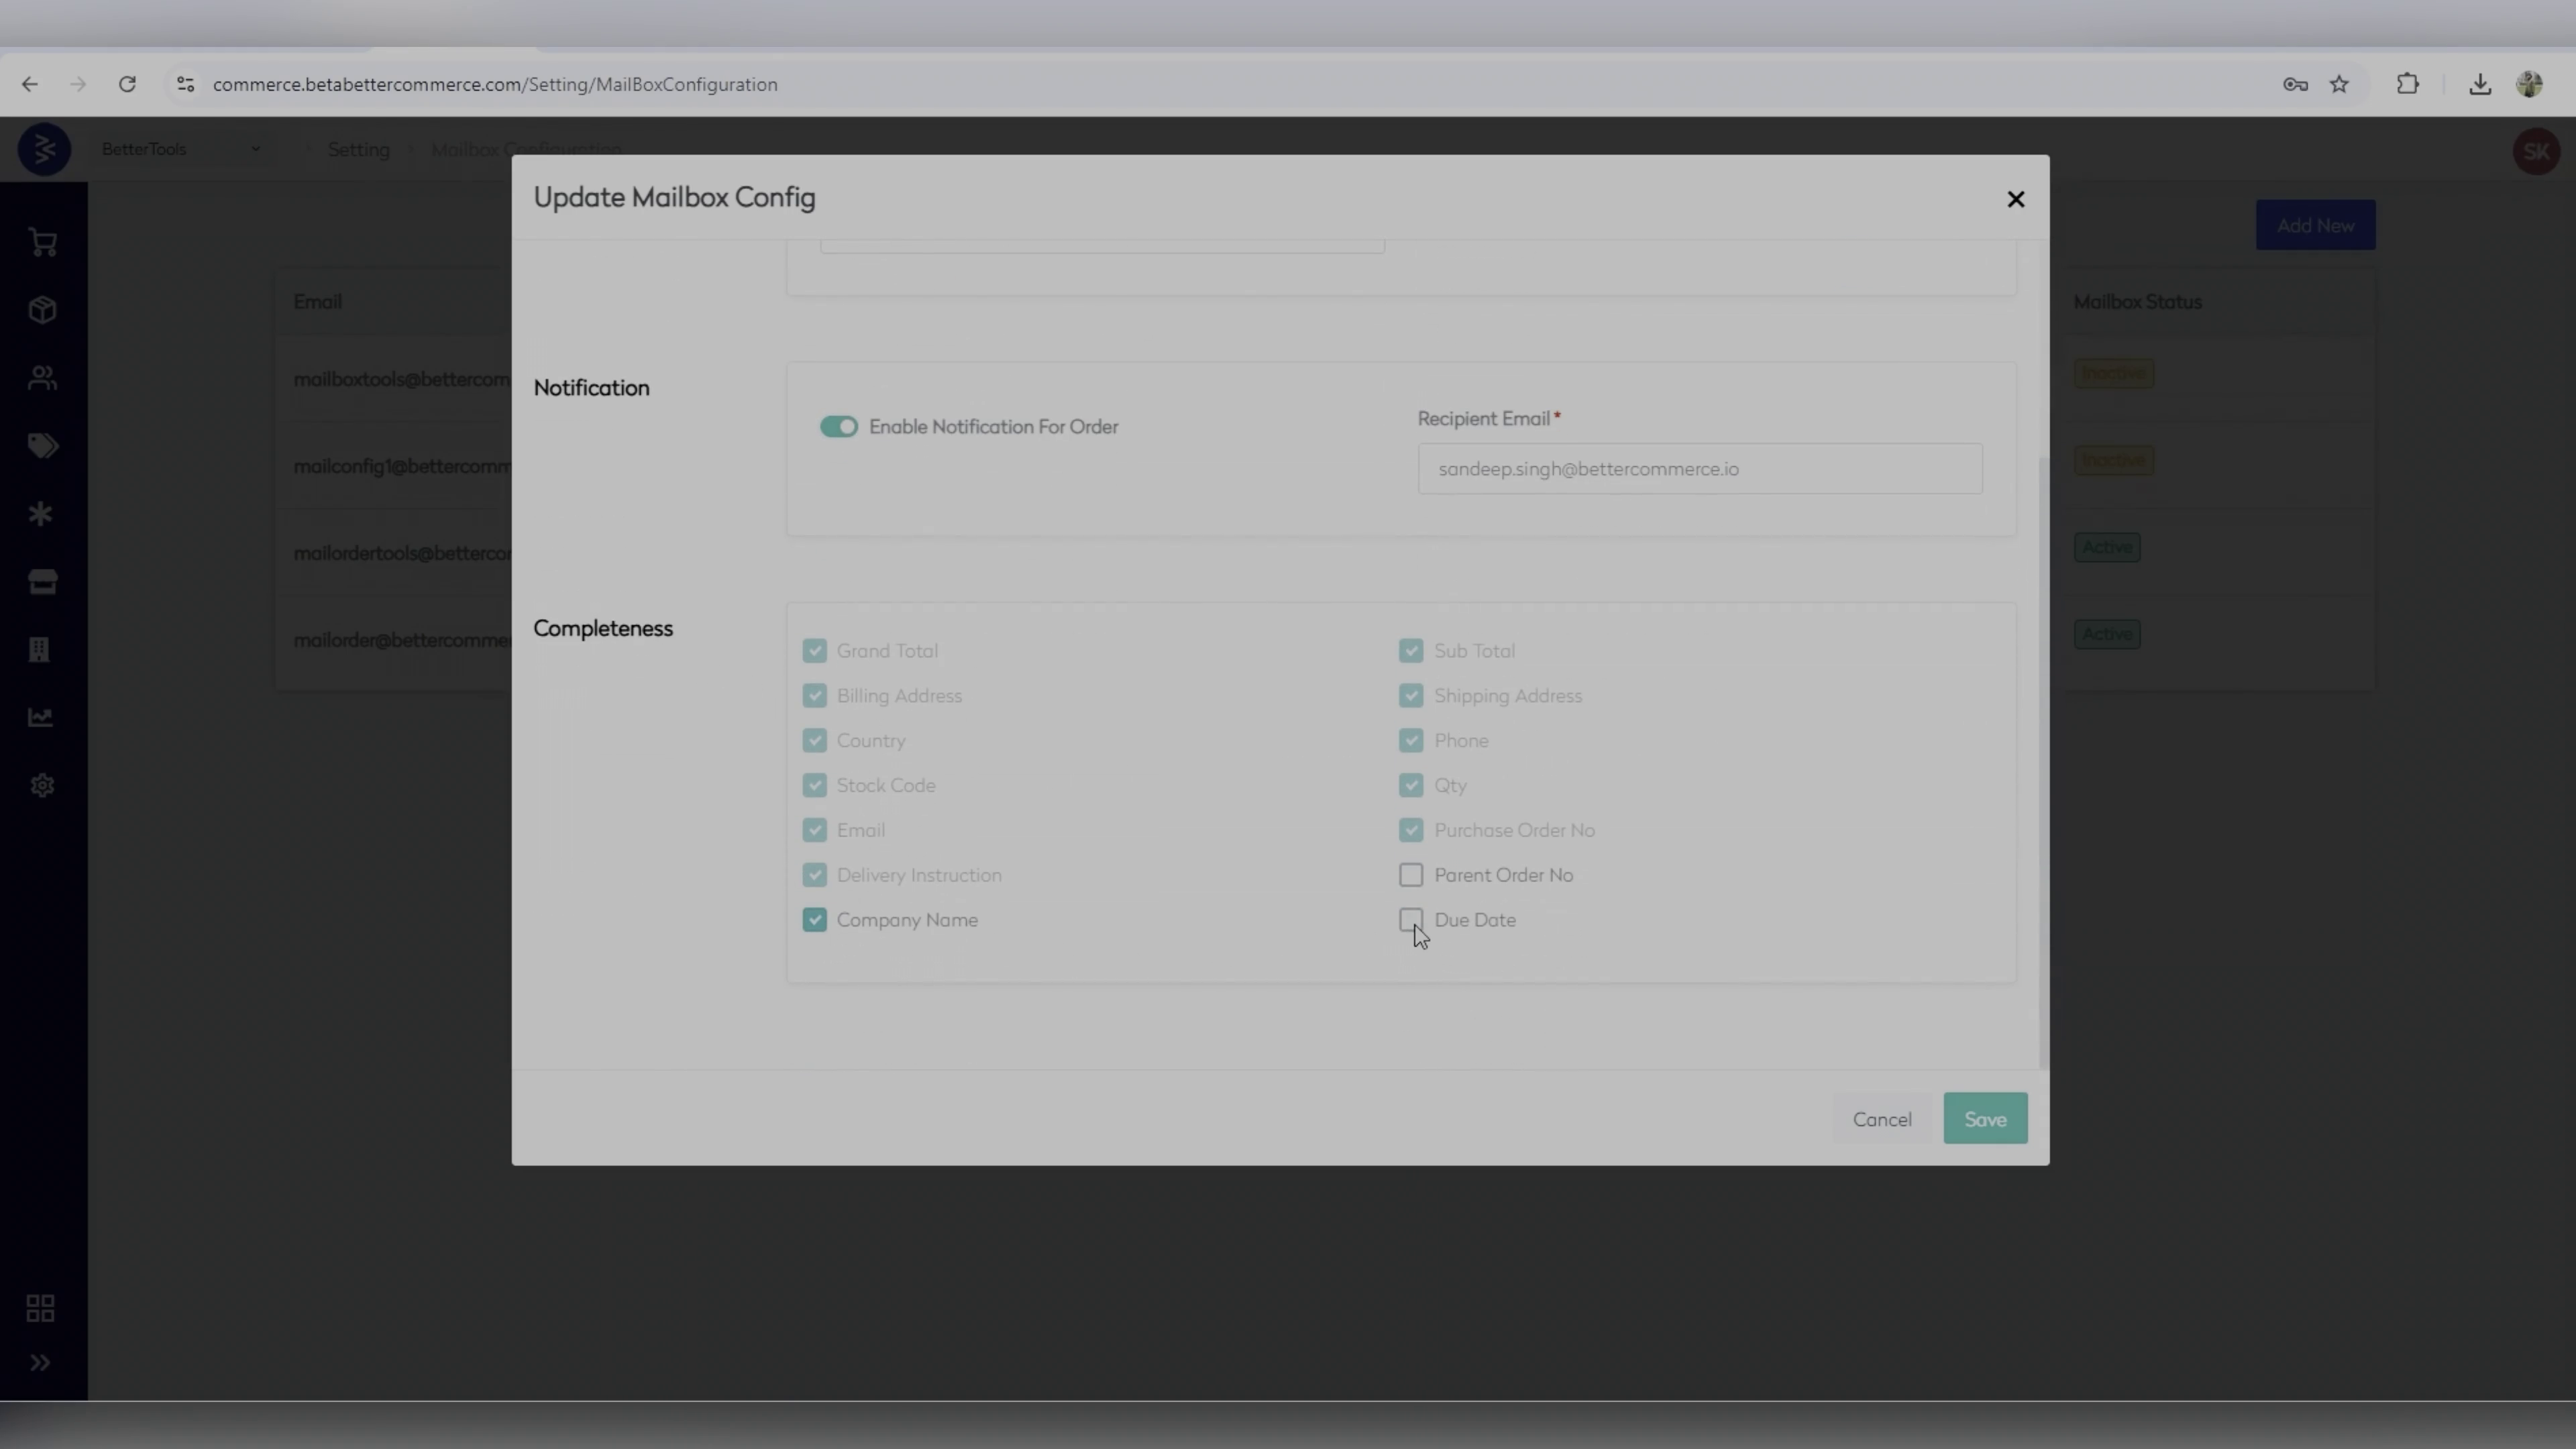The image size is (2576, 1449).
Task: Open the store front sidebar icon
Action: [x=42, y=582]
